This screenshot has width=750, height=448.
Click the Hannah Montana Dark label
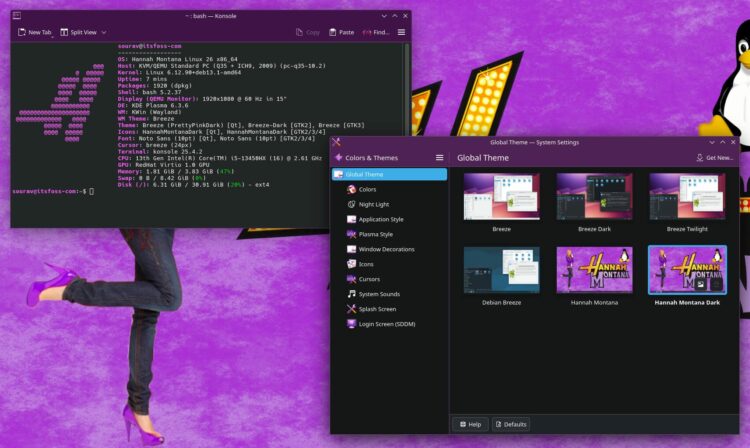[x=687, y=302]
